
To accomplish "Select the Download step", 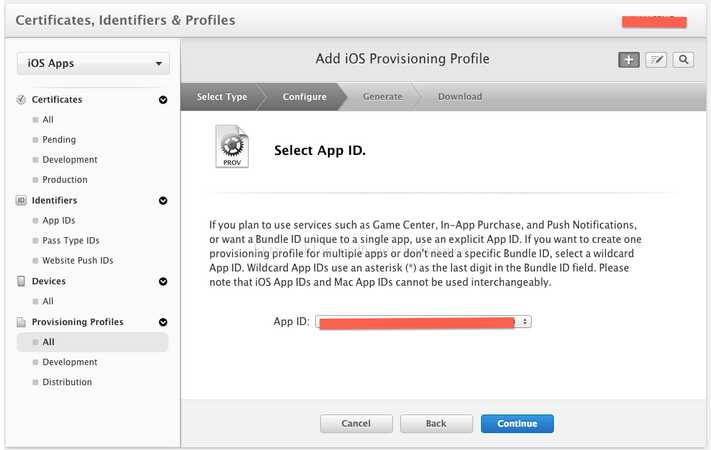I will (x=460, y=97).
